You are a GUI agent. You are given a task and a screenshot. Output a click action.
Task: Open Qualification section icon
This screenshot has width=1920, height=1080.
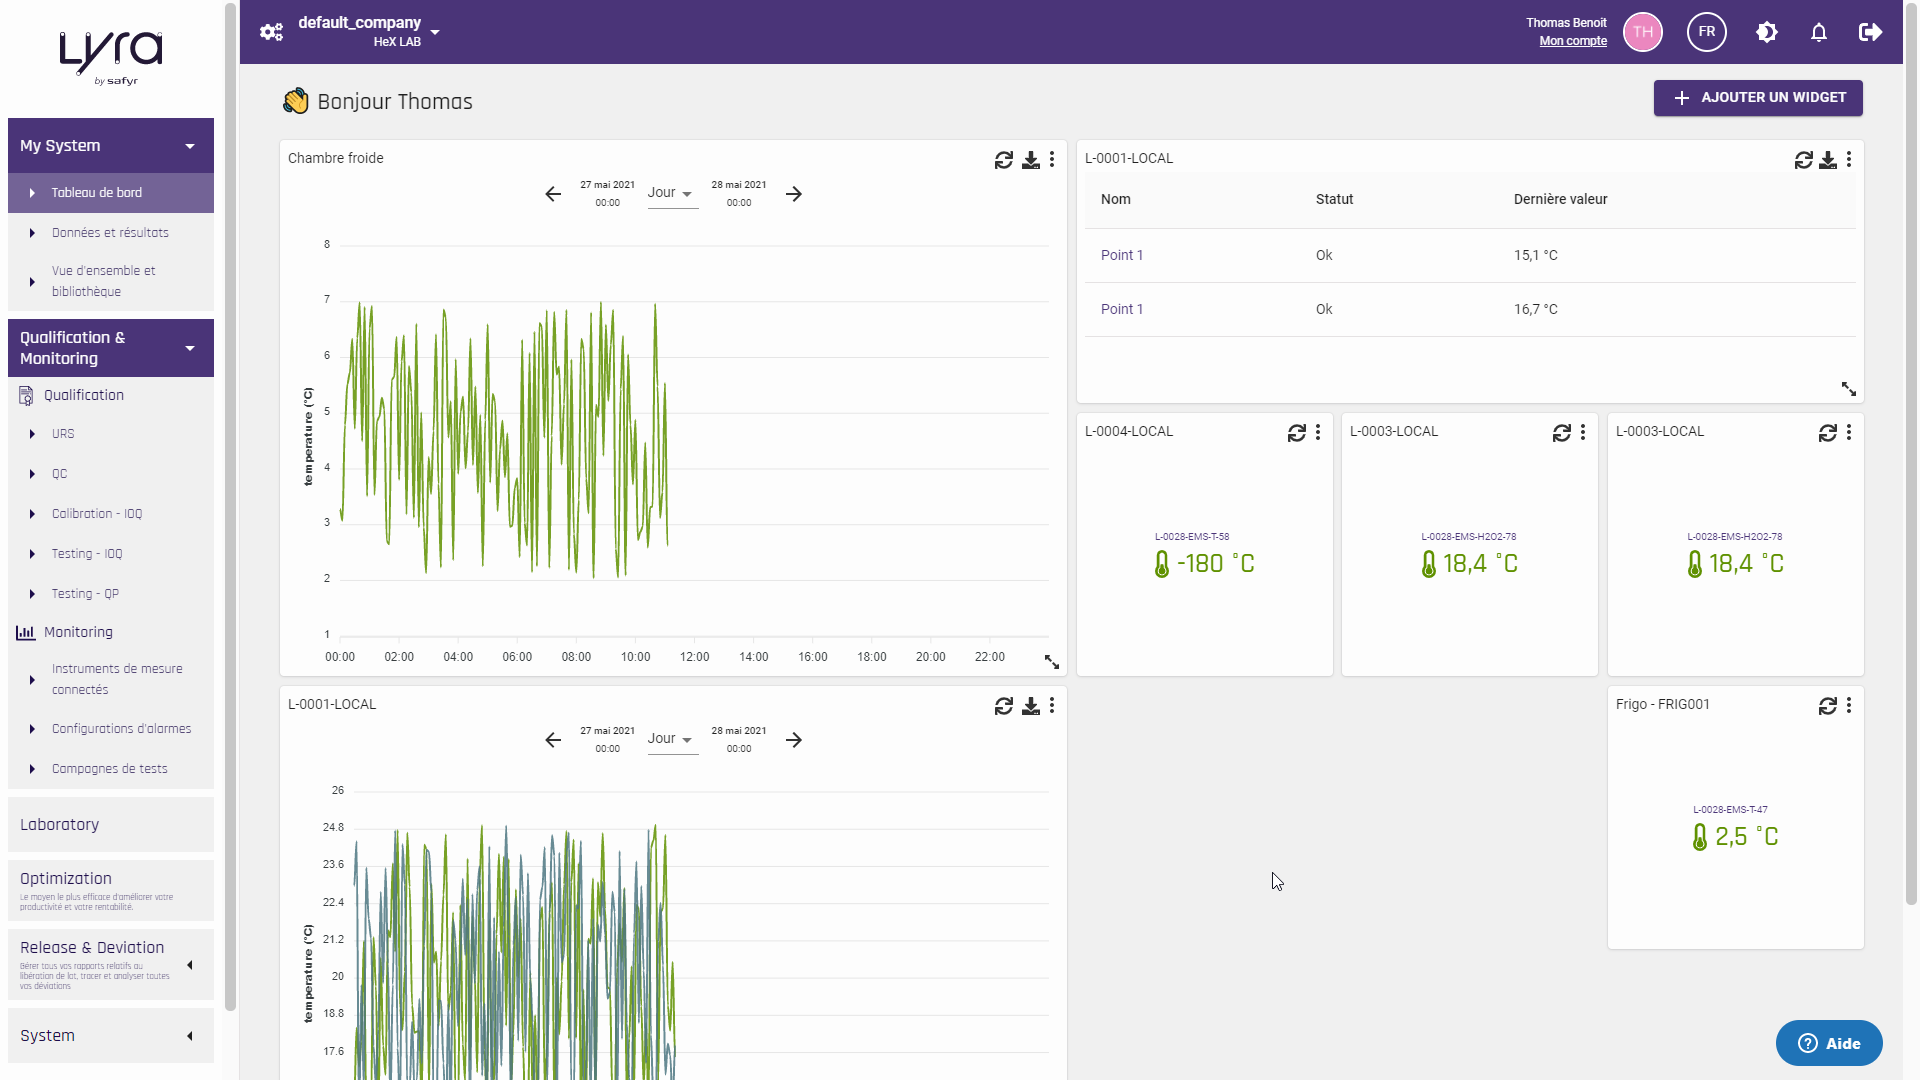point(26,396)
